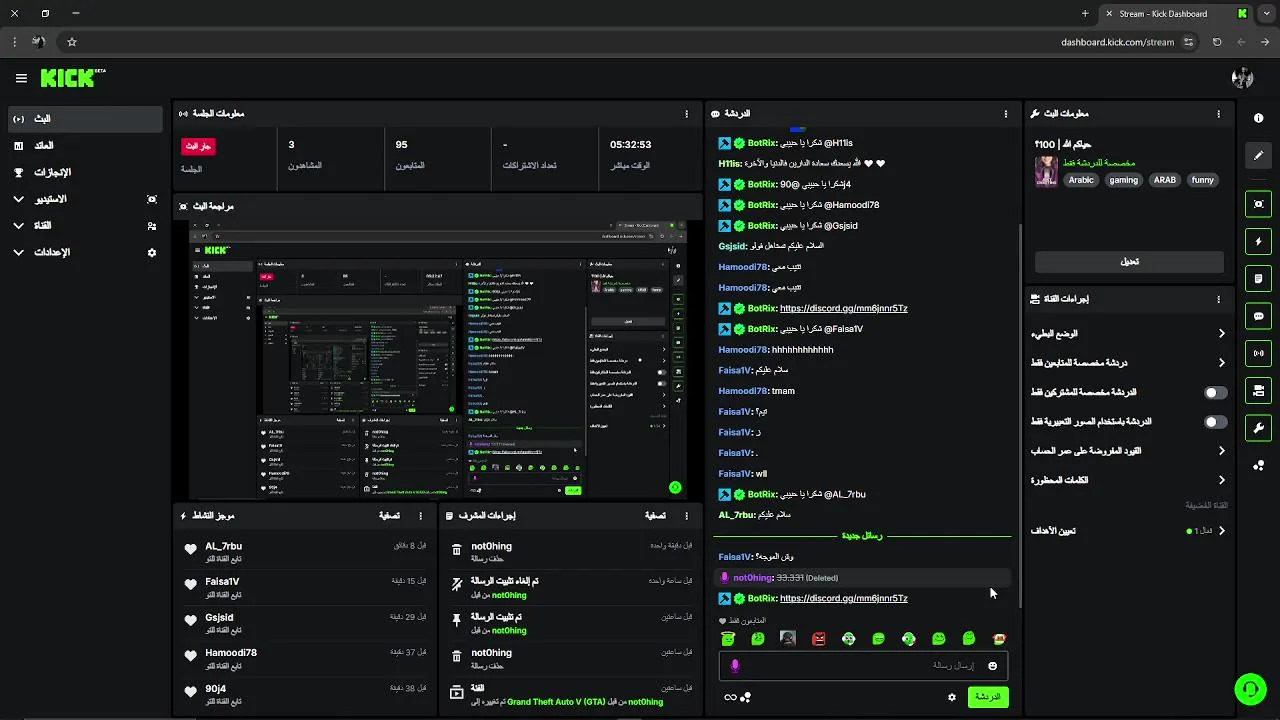Image resolution: width=1280 pixels, height=720 pixels.
Task: Click the edit button under stream tags
Action: (x=1129, y=261)
